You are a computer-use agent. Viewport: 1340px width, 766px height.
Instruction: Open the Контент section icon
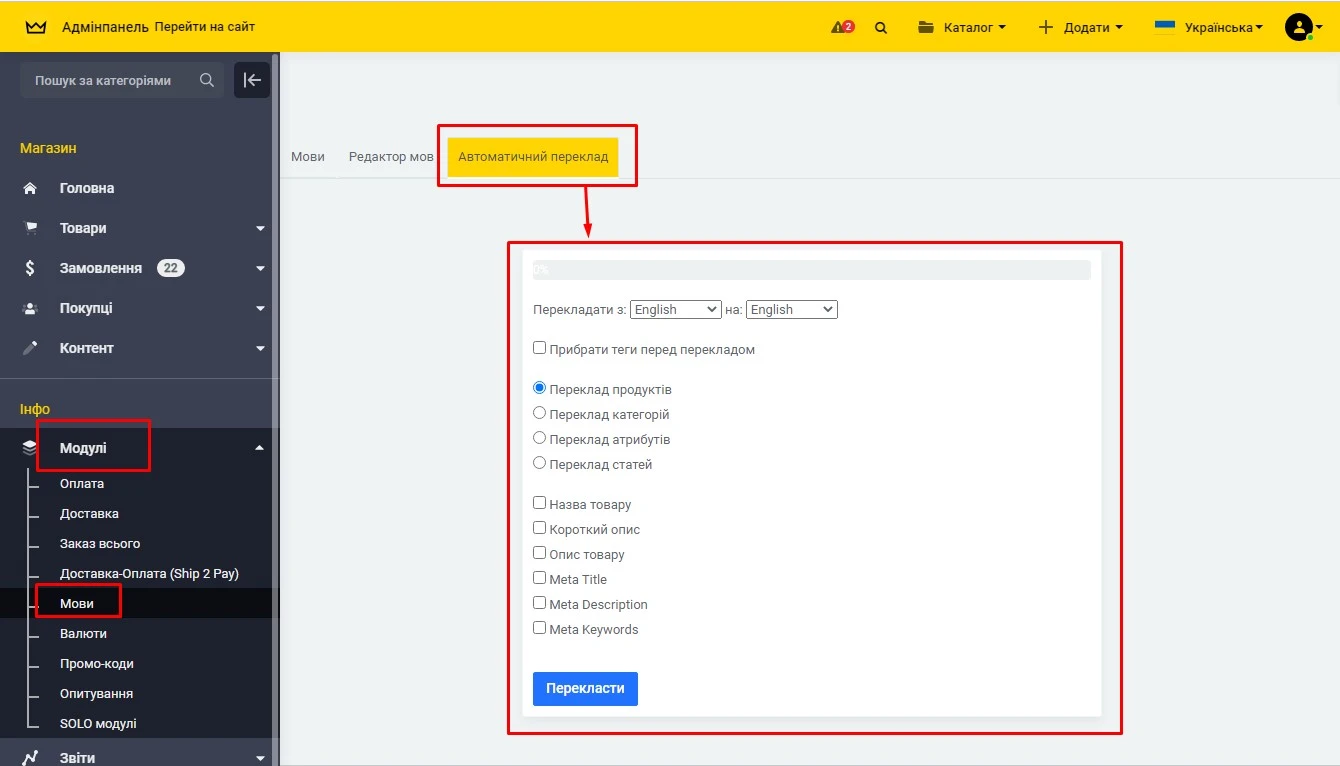click(x=30, y=347)
